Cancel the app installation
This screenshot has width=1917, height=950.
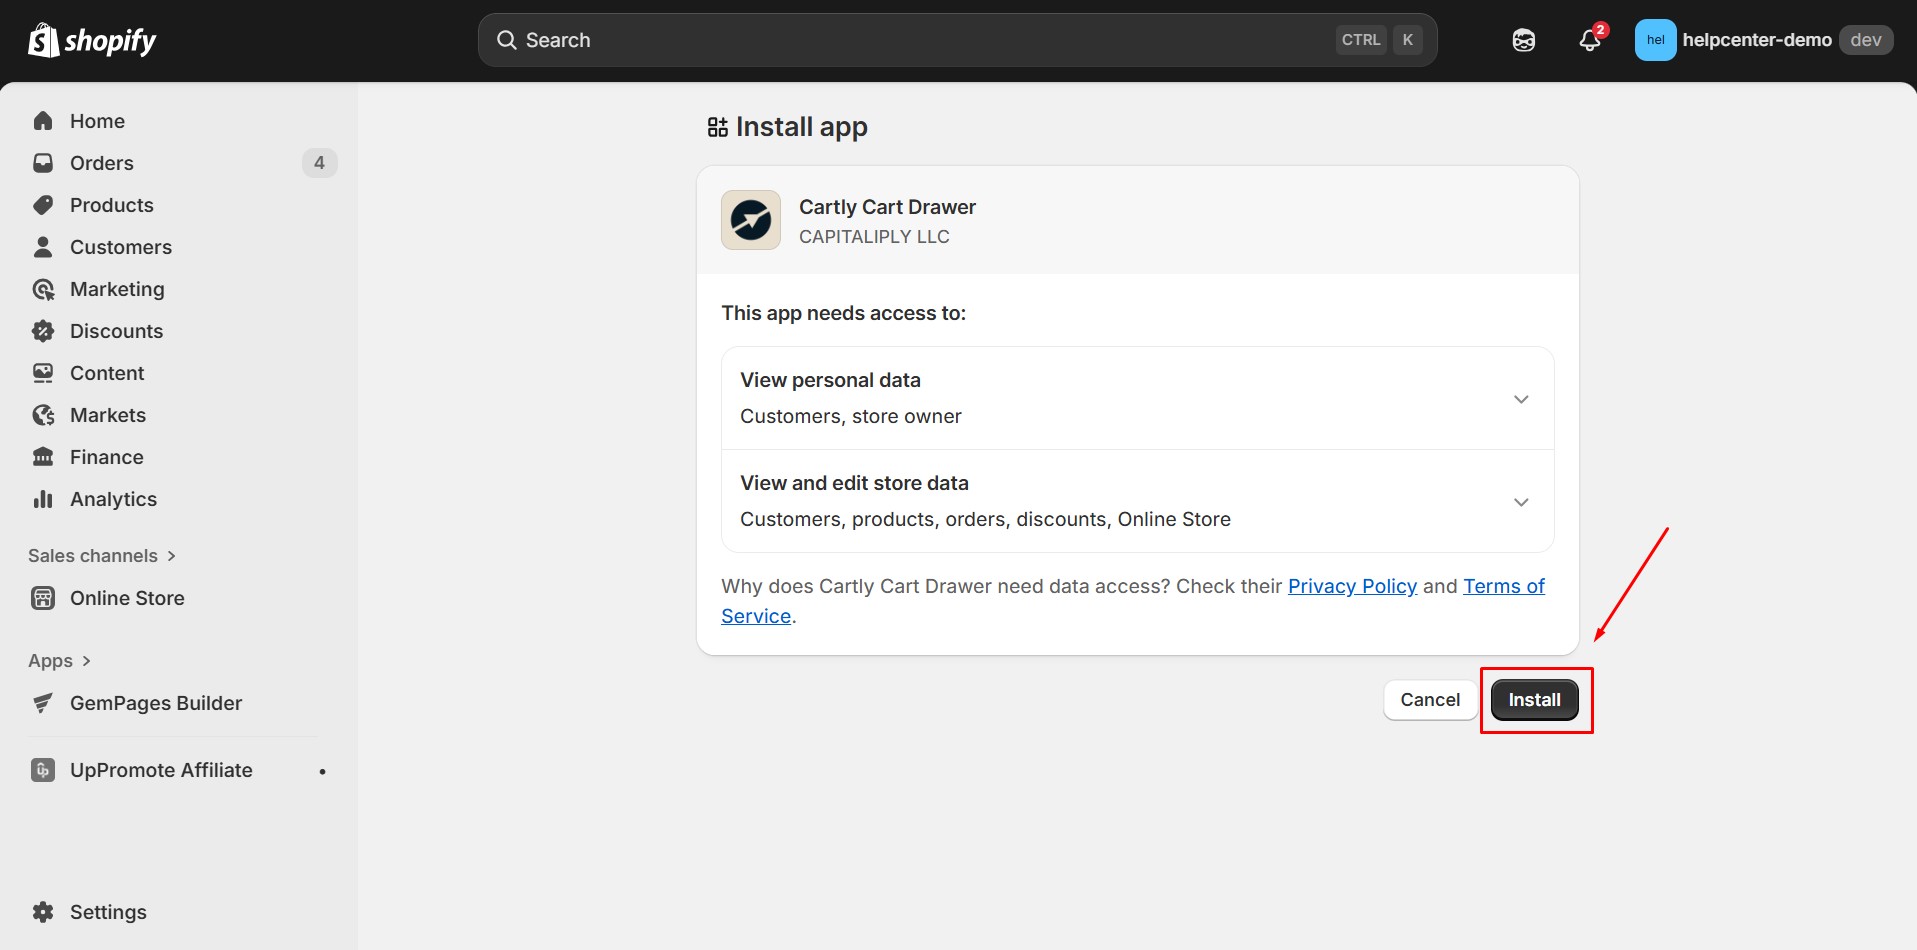1430,699
